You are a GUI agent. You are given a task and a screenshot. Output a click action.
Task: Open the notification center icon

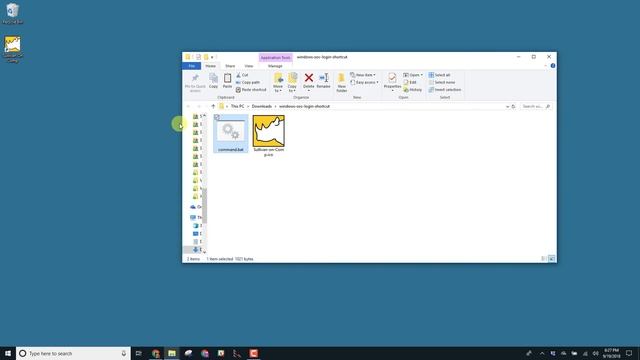629,353
